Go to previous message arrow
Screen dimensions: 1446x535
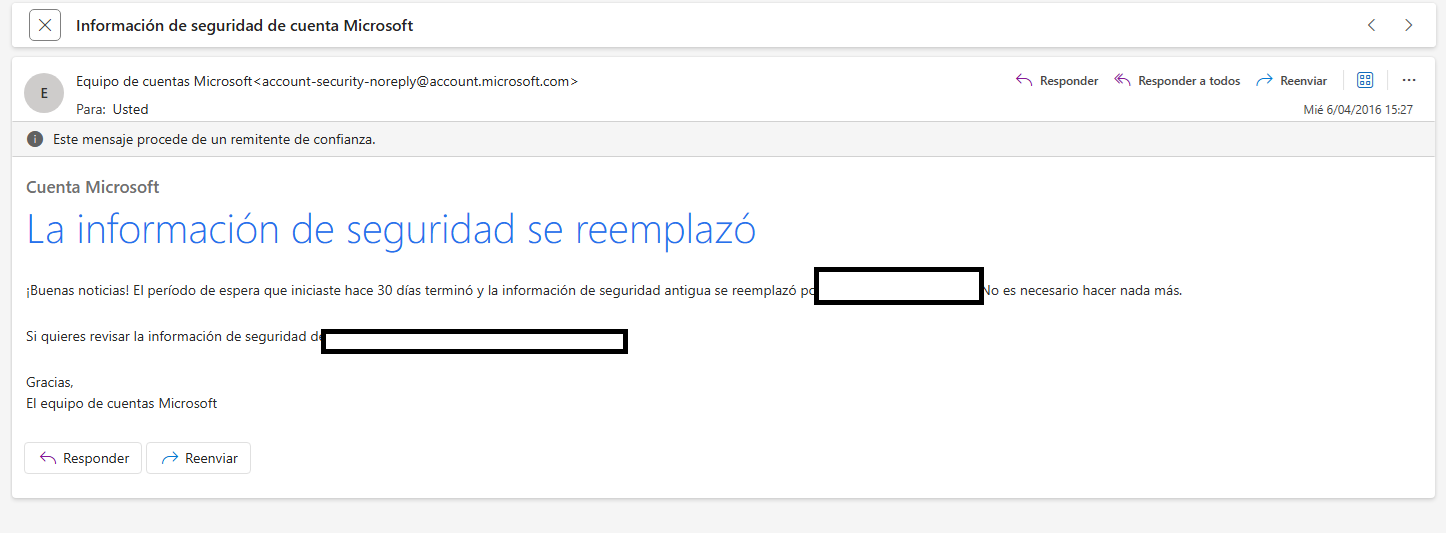click(x=1371, y=25)
